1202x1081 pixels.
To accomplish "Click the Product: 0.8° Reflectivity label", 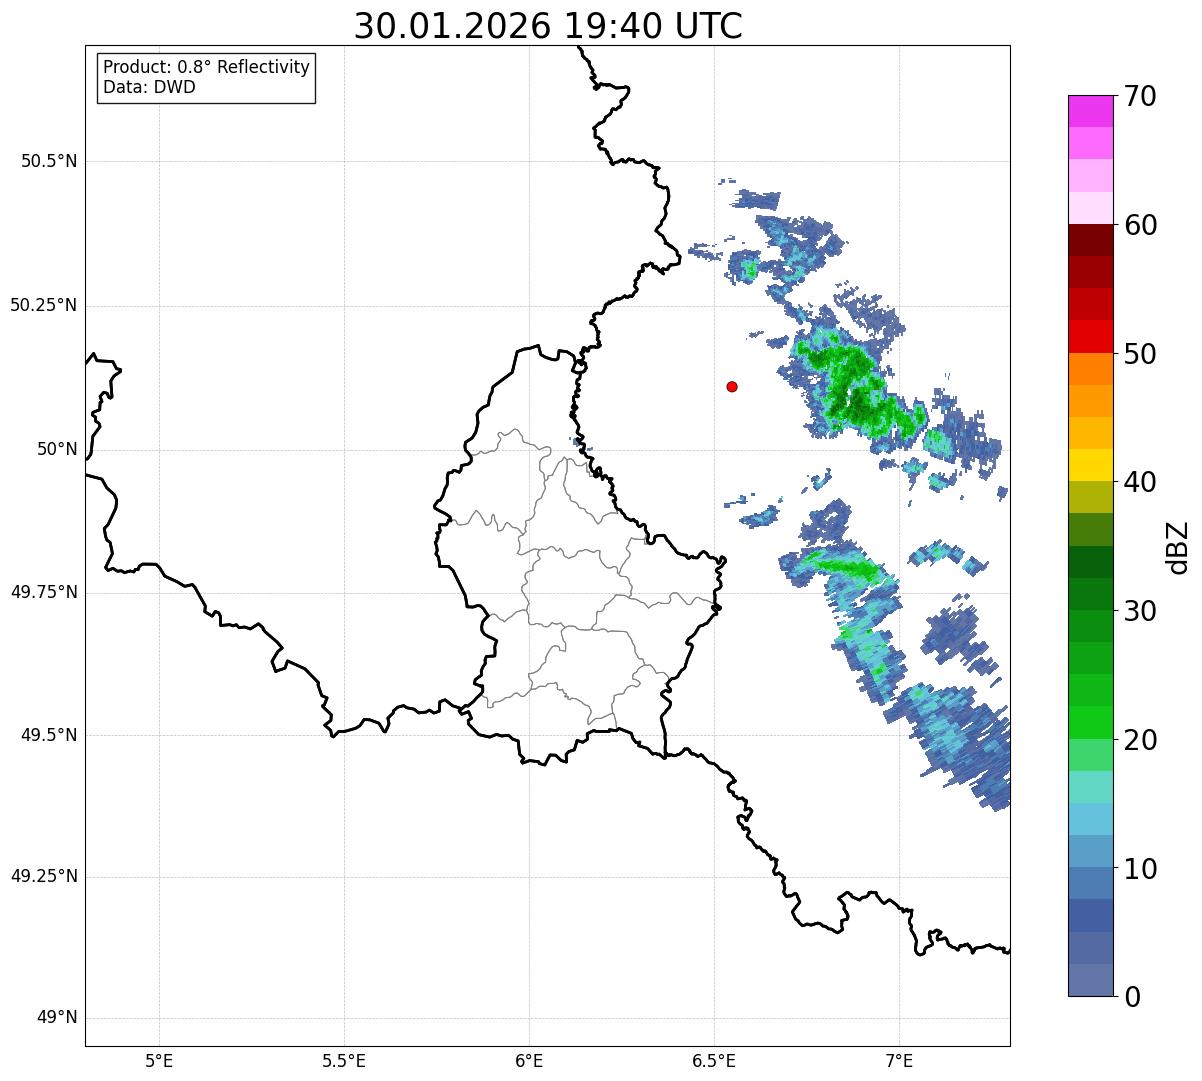I will click(x=207, y=67).
